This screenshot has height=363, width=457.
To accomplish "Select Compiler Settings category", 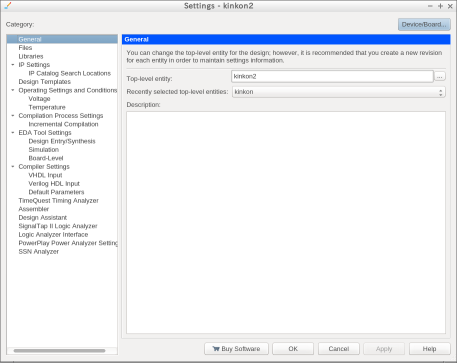I will click(x=44, y=167).
